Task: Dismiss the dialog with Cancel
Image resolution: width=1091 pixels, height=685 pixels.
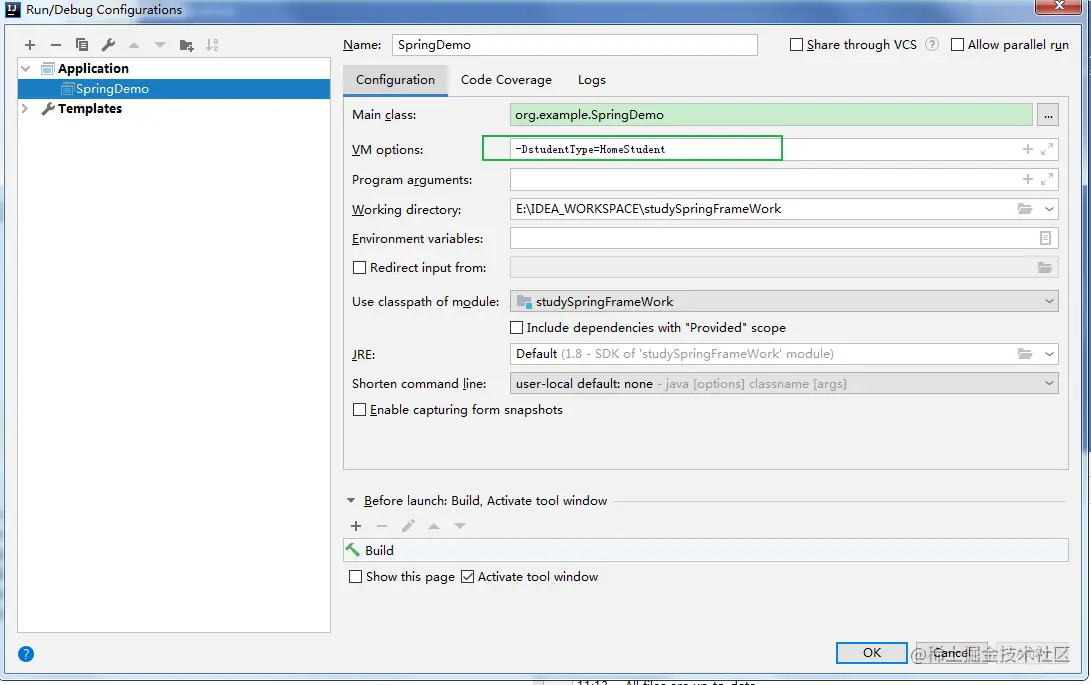Action: (951, 652)
